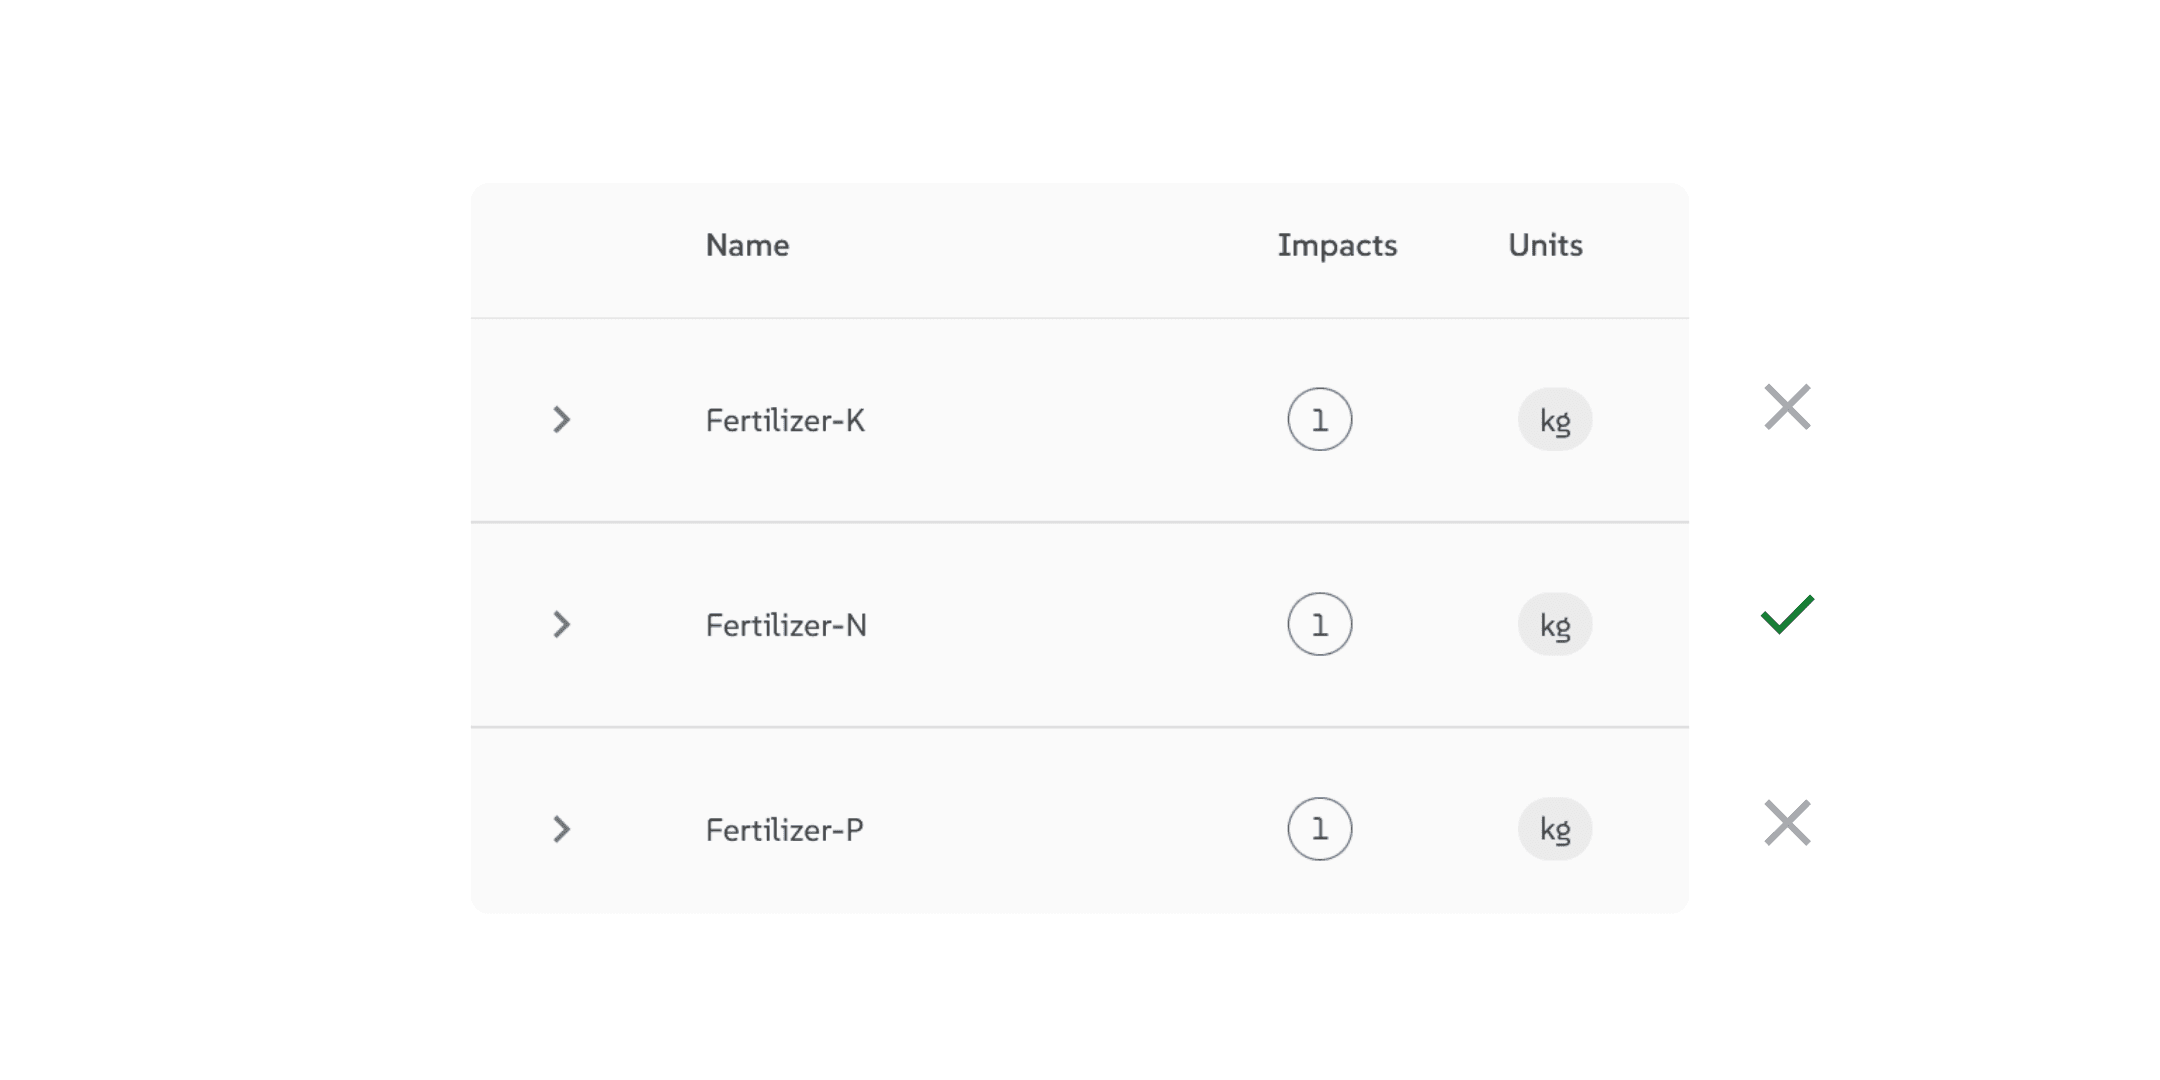Click the kg unit badge for Fertilizer-P
This screenshot has width=2160, height=1080.
point(1555,829)
